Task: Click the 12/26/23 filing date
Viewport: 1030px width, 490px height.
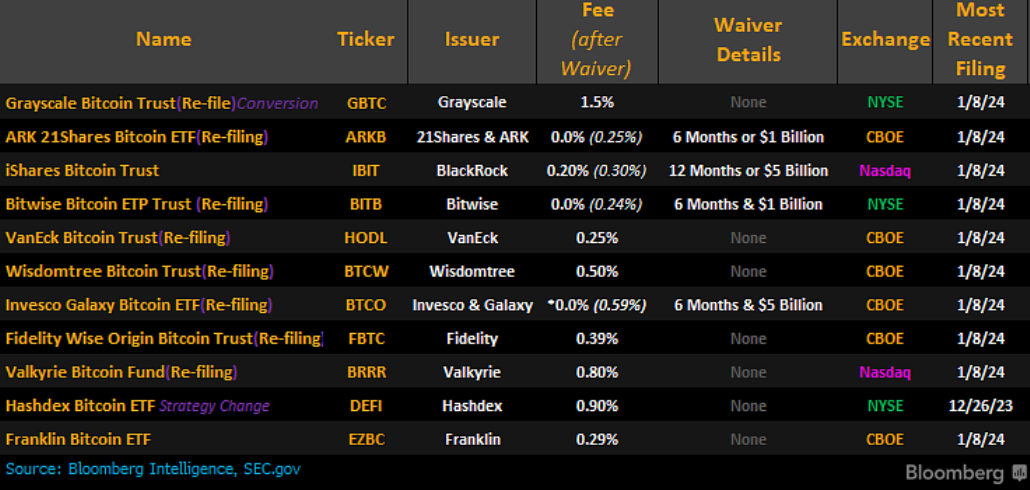Action: [980, 406]
